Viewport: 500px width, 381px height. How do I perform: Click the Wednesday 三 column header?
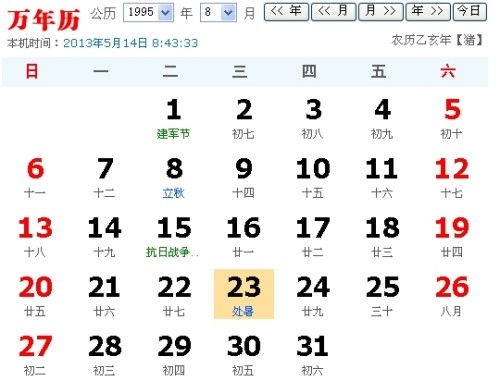[x=240, y=72]
